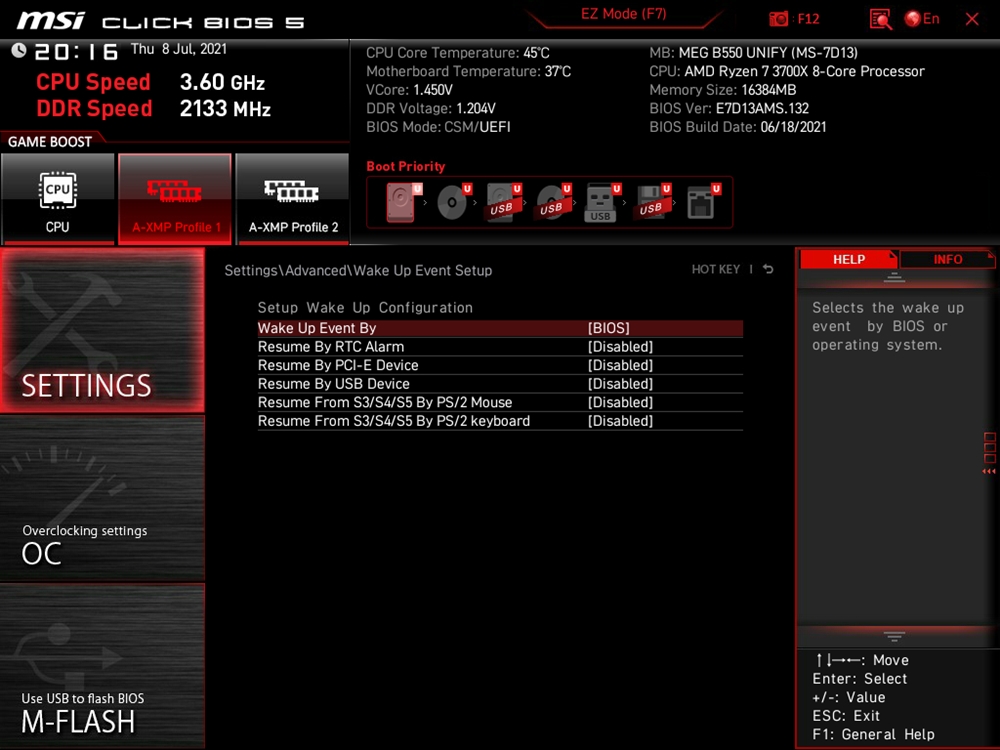
Task: Change Resume By RTC Alarm value
Action: [x=620, y=346]
